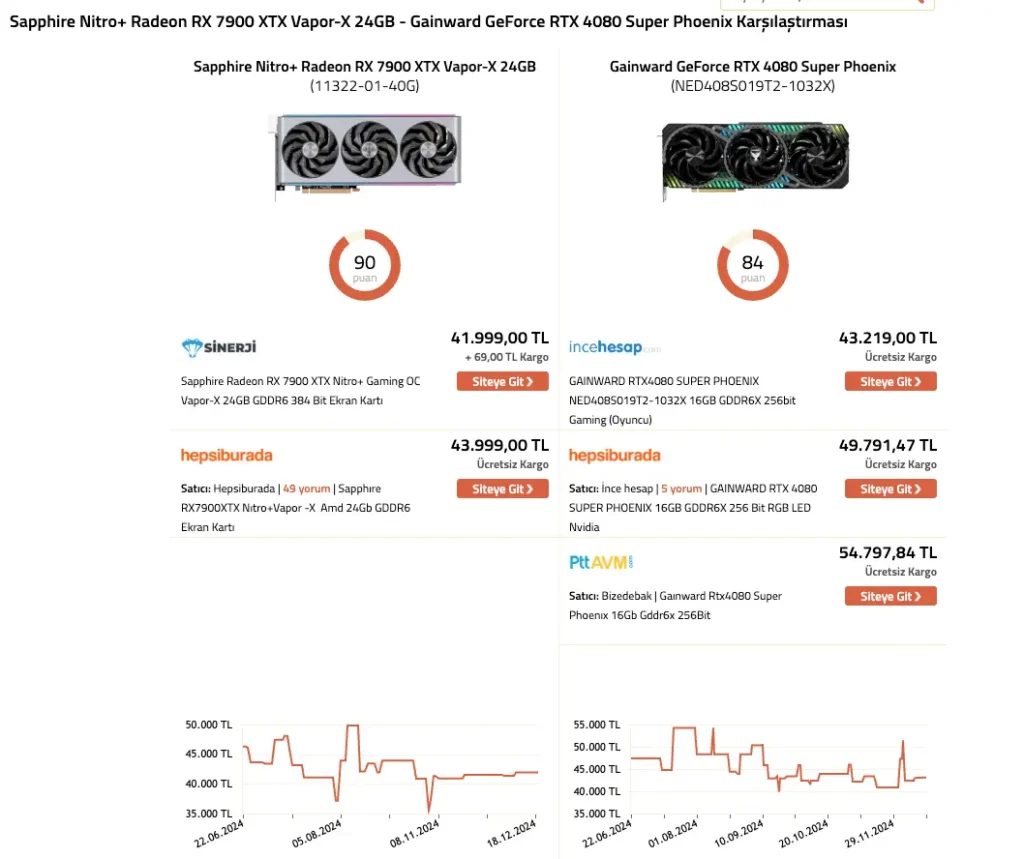Viewport: 1024px width, 859px height.
Task: Open the 49 yorum reviews link
Action: tap(304, 489)
